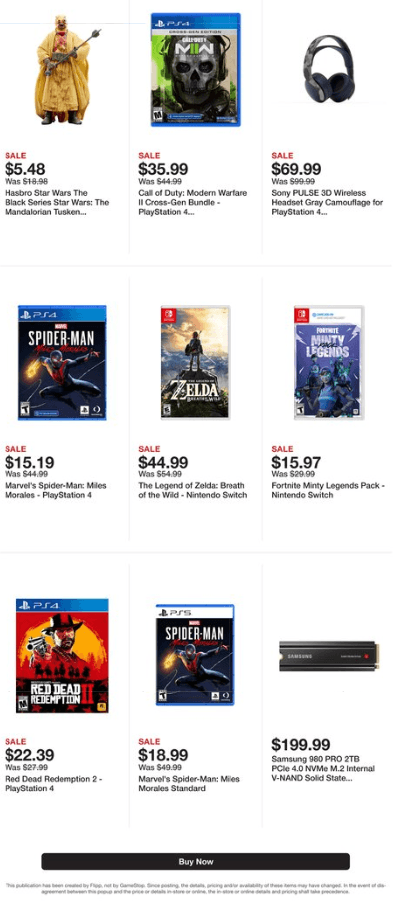Click Fortnite Minty Legends Pack title text

328,490
